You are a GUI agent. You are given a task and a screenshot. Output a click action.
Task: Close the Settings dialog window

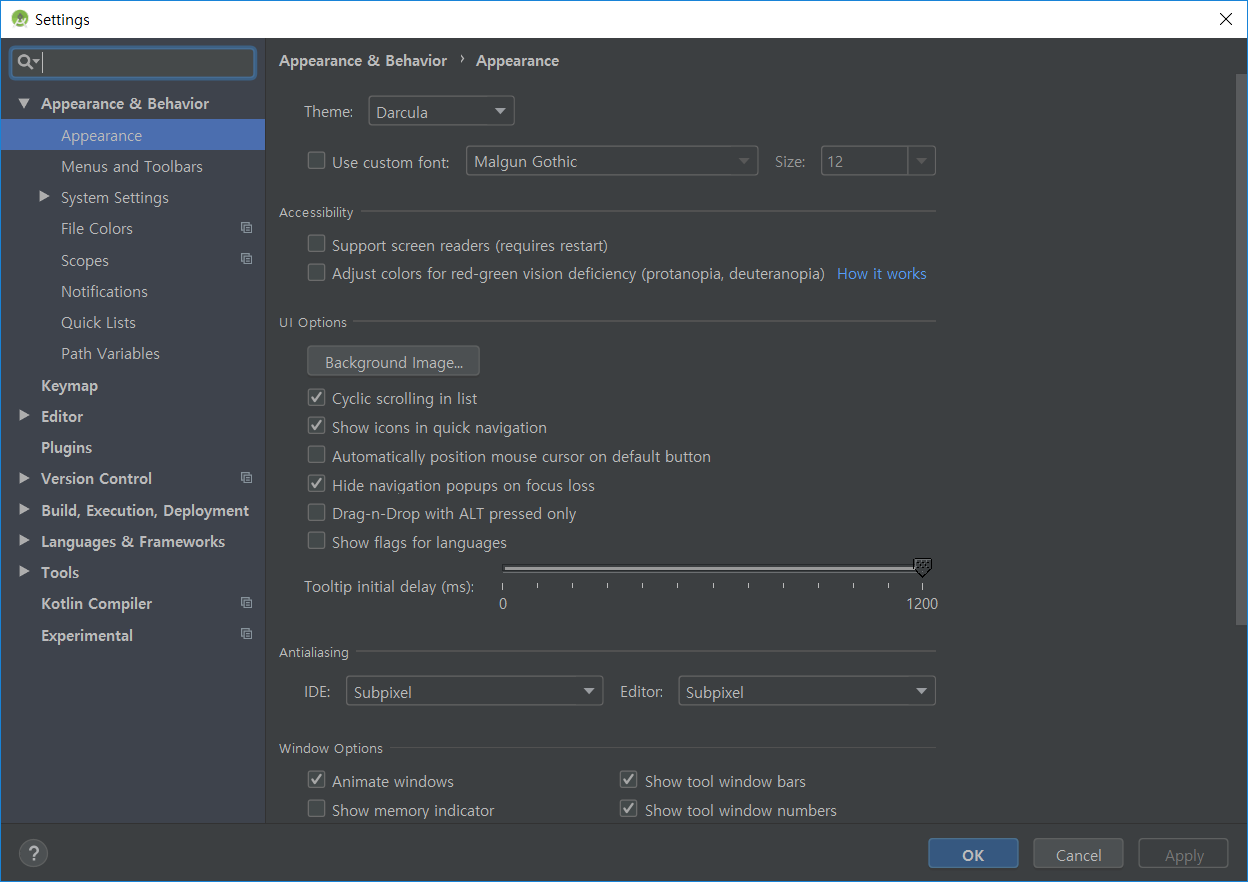pyautogui.click(x=1225, y=19)
